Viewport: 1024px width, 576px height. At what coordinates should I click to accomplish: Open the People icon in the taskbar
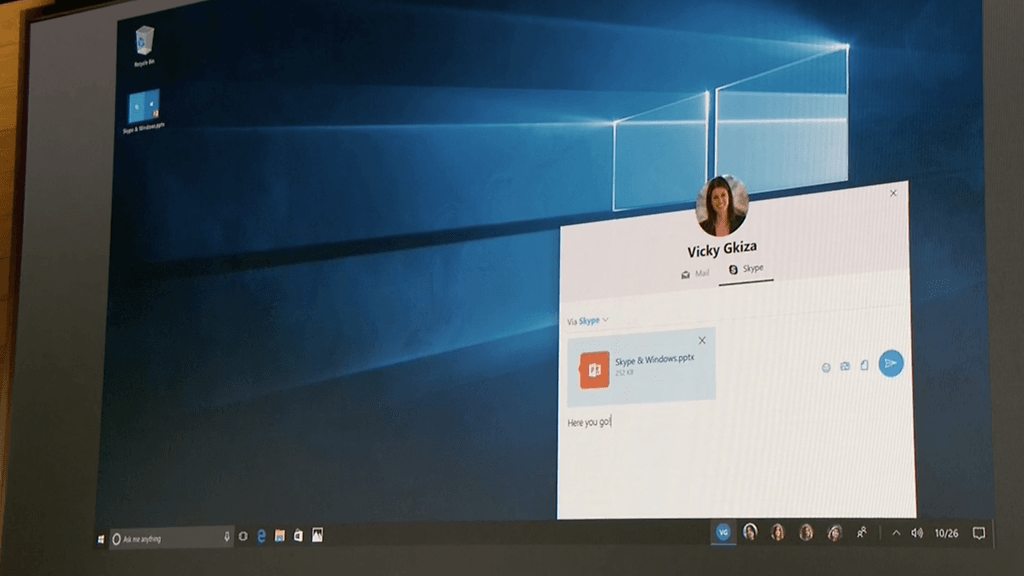862,533
